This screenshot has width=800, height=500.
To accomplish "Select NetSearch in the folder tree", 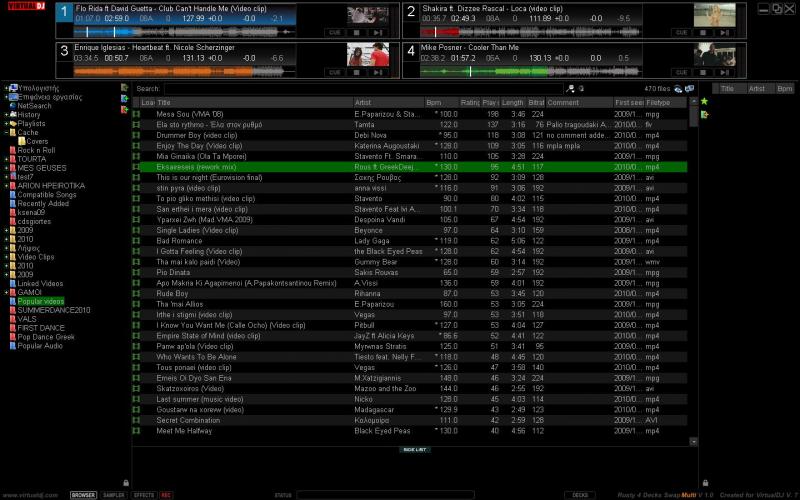I will tap(34, 106).
